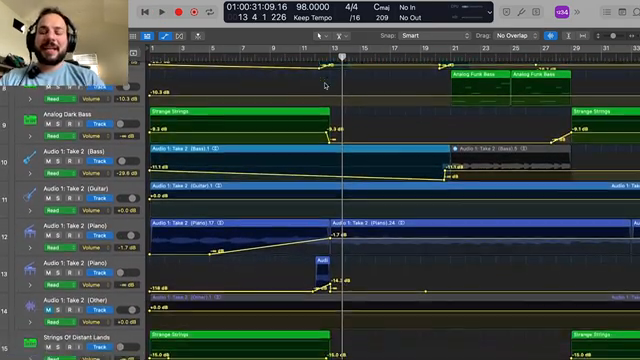Viewport: 640px width, 360px height.
Task: Click the Strings Of Distant Lands track icon
Action: click(30, 343)
